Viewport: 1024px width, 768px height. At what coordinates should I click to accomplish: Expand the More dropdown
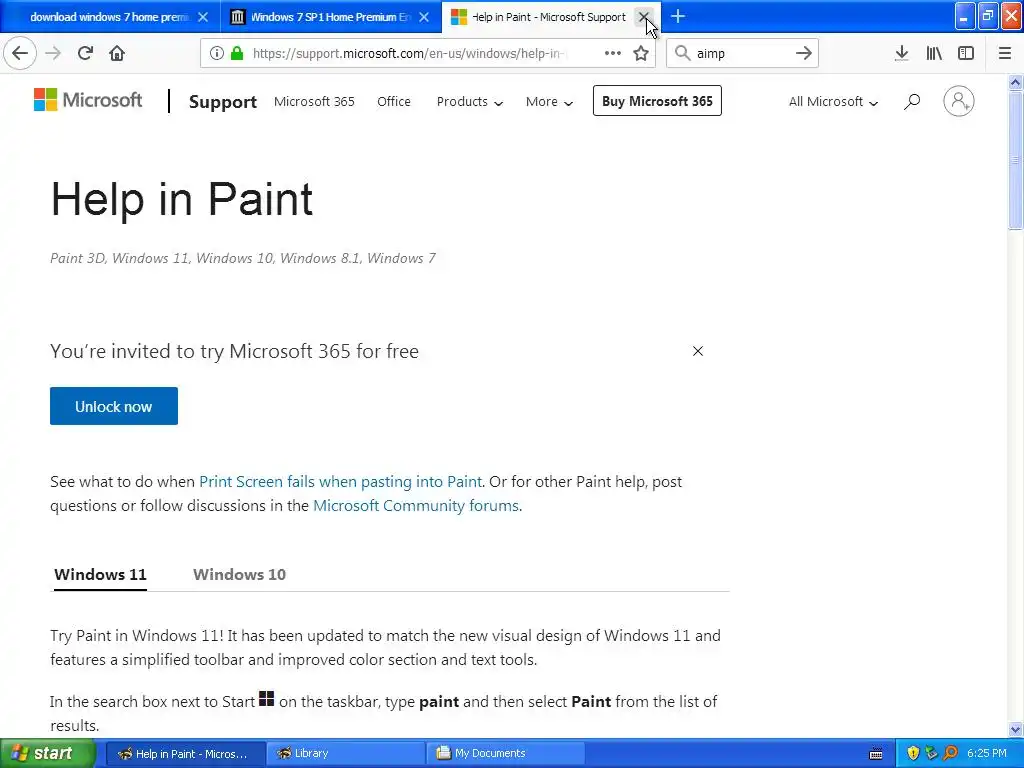(549, 101)
